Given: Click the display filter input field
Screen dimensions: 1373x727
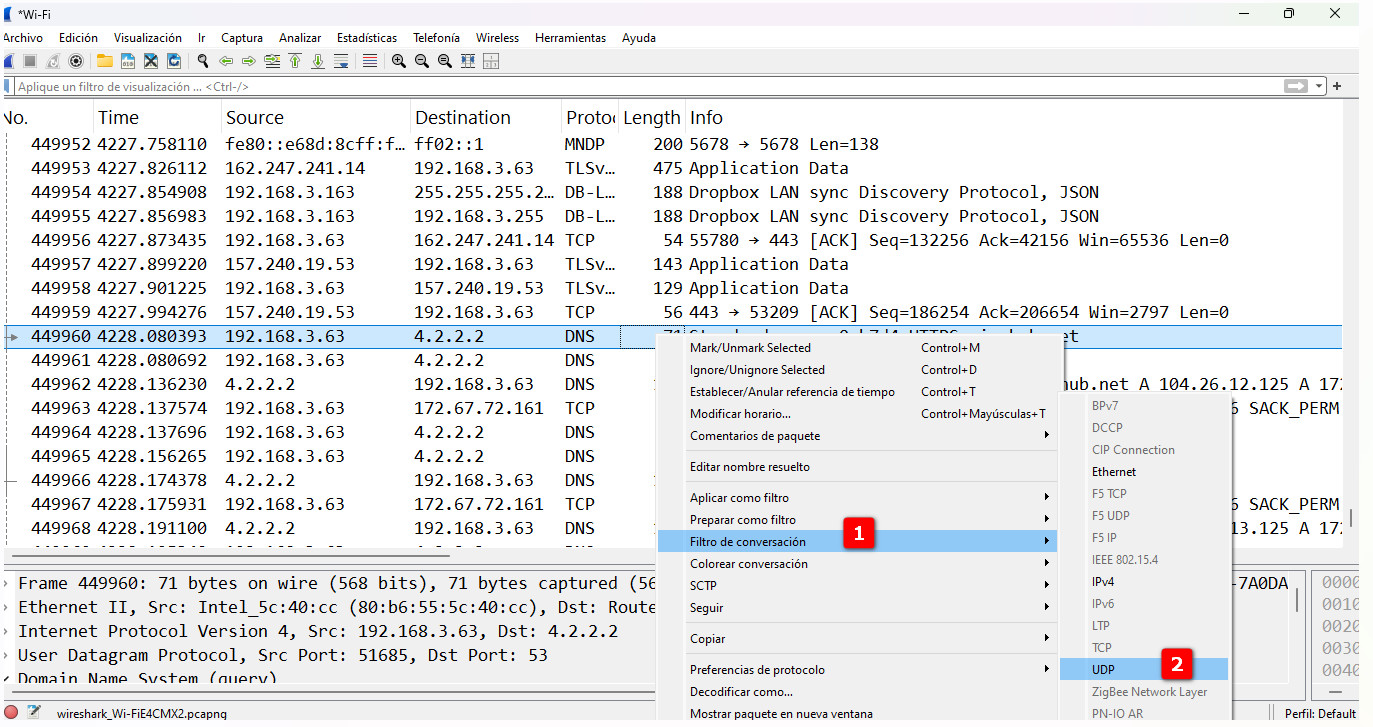Looking at the screenshot, I should click(640, 87).
